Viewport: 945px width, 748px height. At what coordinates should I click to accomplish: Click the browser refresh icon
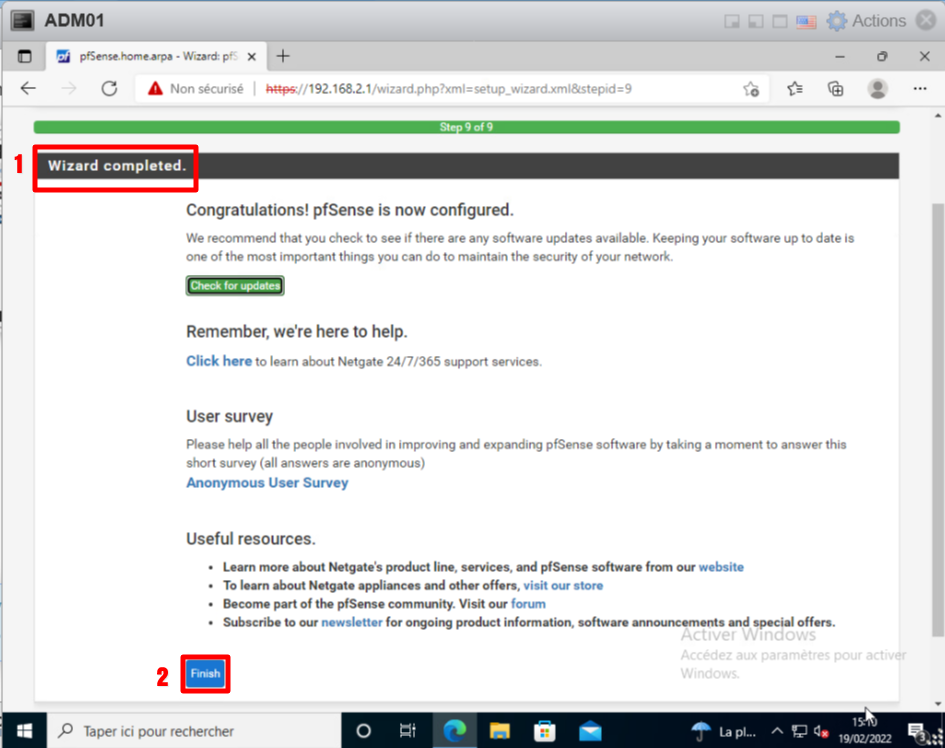point(109,89)
